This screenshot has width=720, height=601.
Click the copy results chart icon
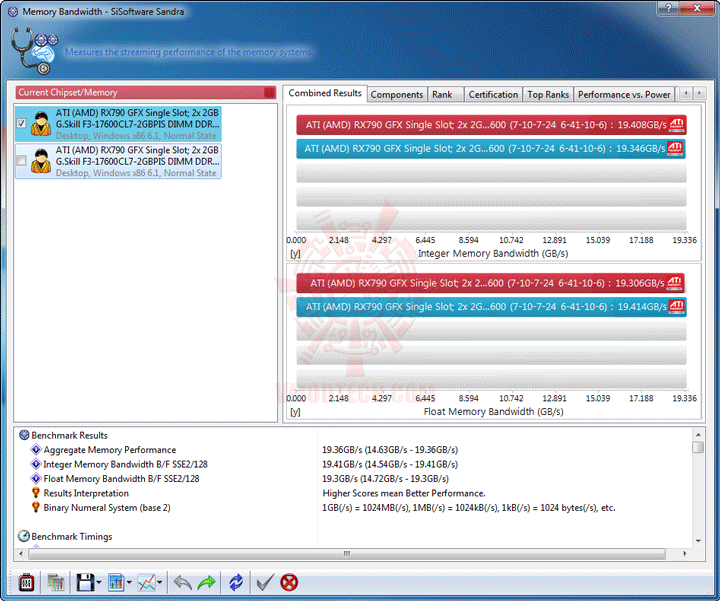56,583
